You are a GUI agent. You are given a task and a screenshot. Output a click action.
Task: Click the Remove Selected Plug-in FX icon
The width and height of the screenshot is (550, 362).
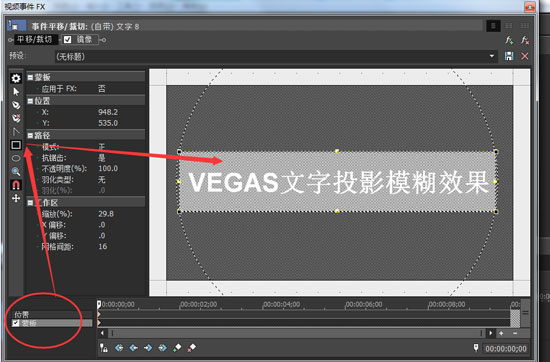pos(525,40)
